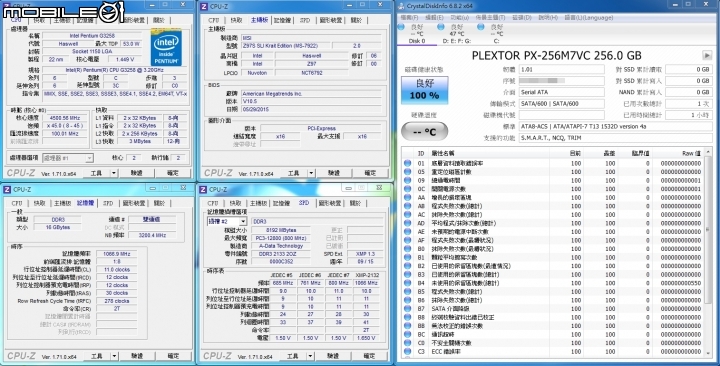Expand tools arrow in CPU-Z Memory window
The image size is (720, 366).
114,356
